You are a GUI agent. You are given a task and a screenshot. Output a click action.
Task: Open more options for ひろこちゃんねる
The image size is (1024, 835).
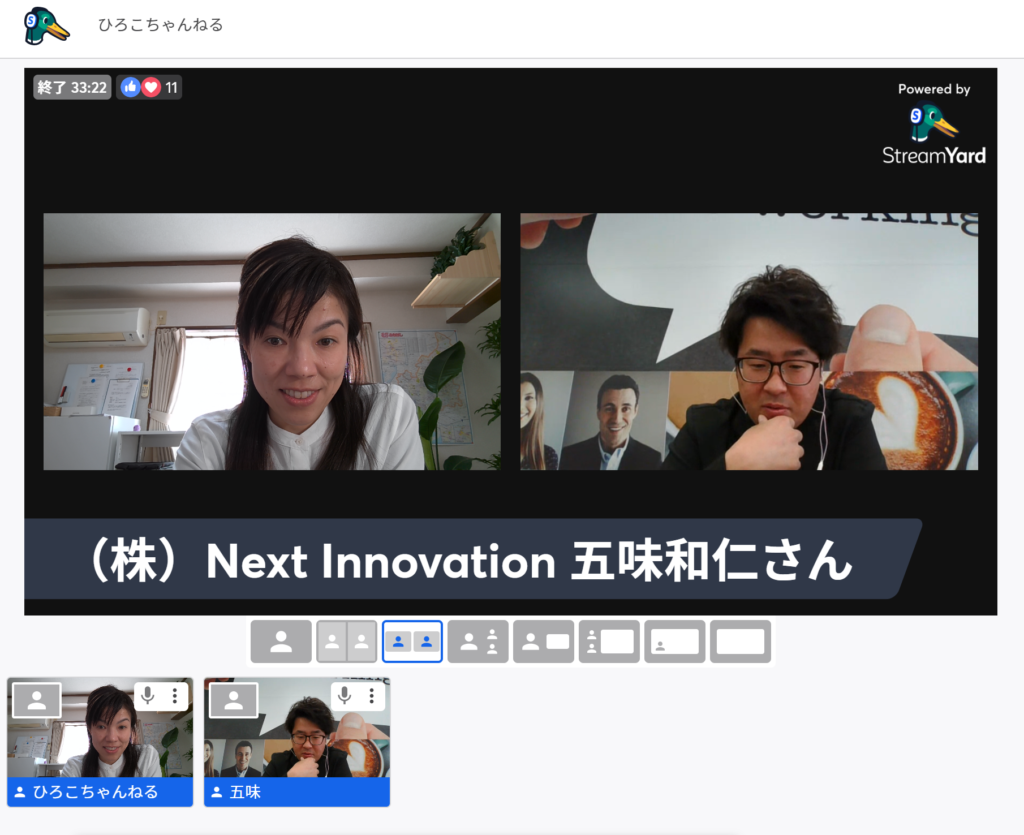point(175,696)
